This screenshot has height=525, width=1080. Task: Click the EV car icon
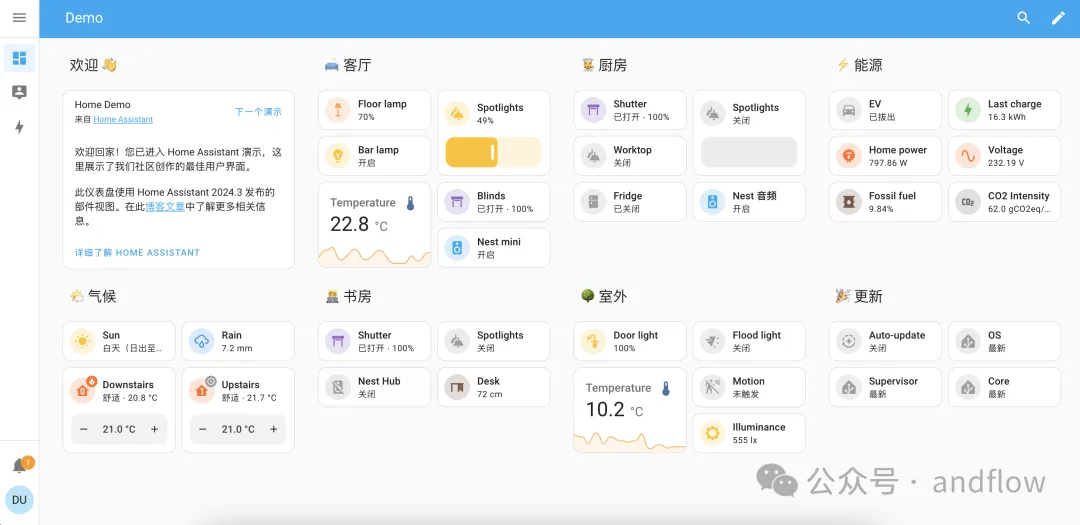click(x=849, y=110)
